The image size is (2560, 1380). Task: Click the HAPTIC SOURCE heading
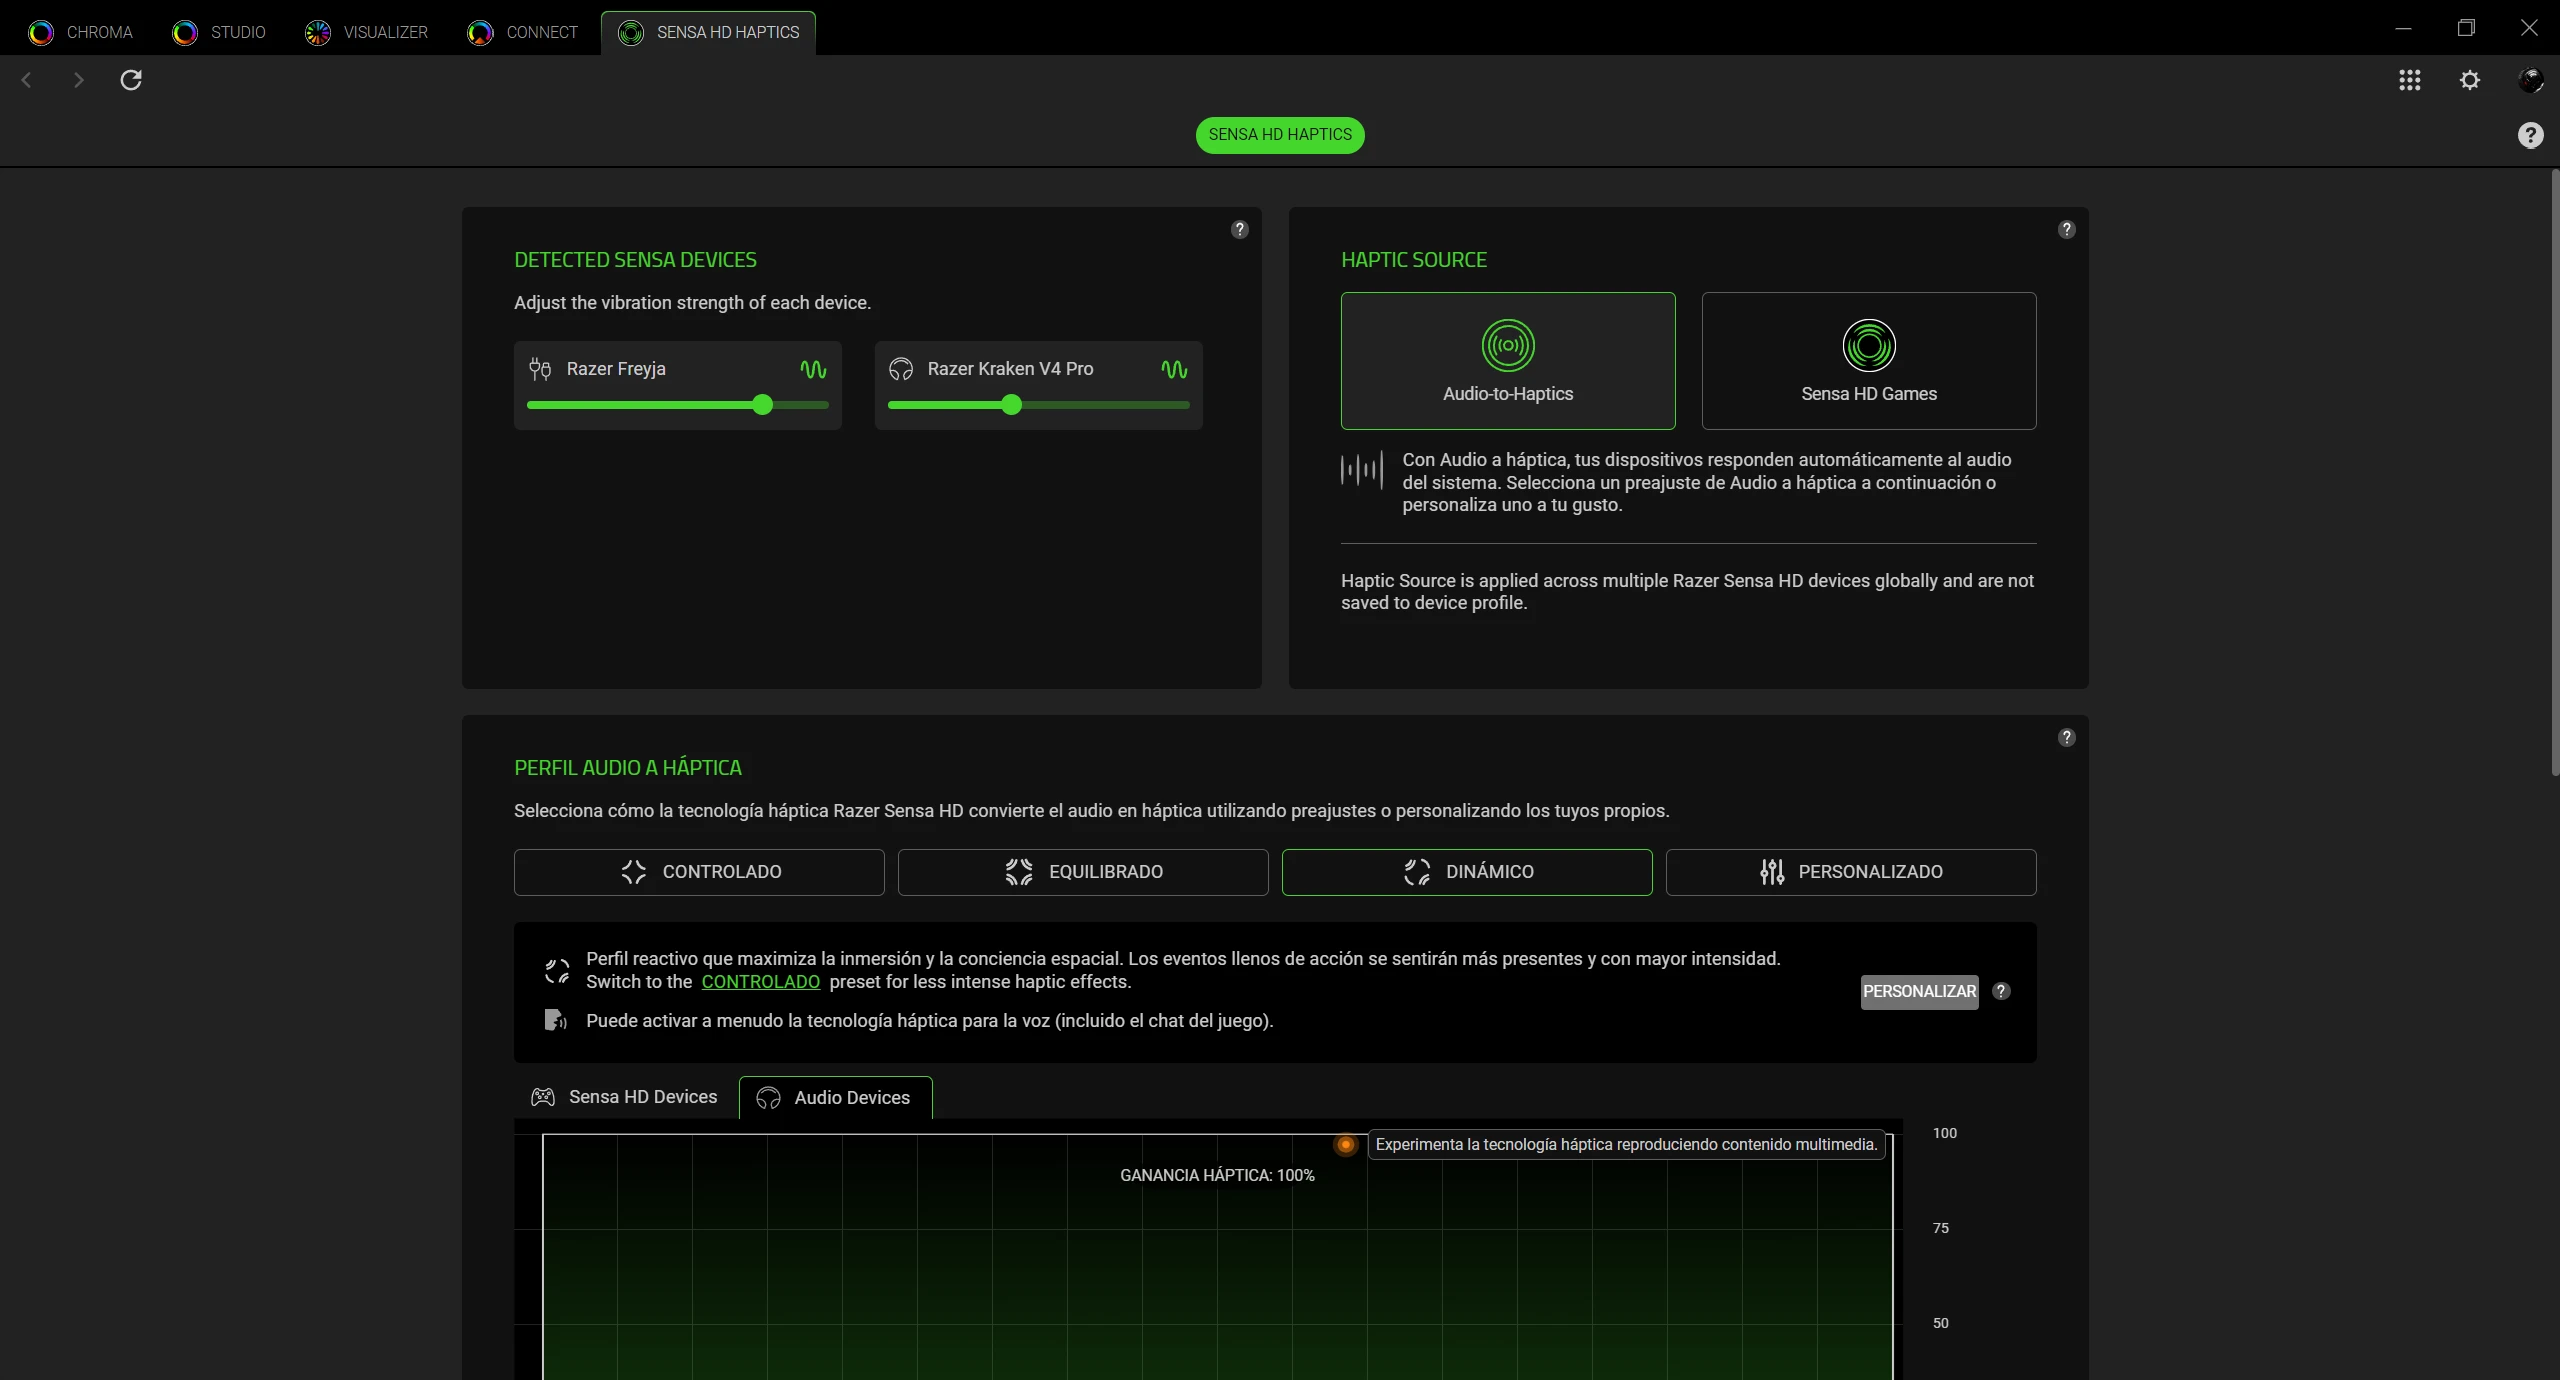pyautogui.click(x=1414, y=260)
